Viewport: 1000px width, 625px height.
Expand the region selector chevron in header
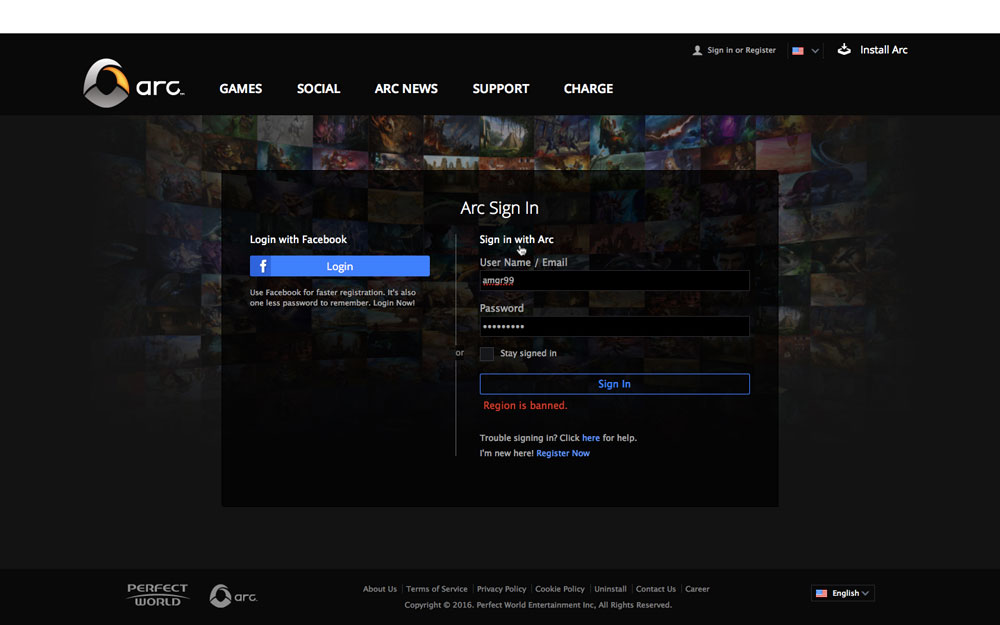[x=815, y=51]
